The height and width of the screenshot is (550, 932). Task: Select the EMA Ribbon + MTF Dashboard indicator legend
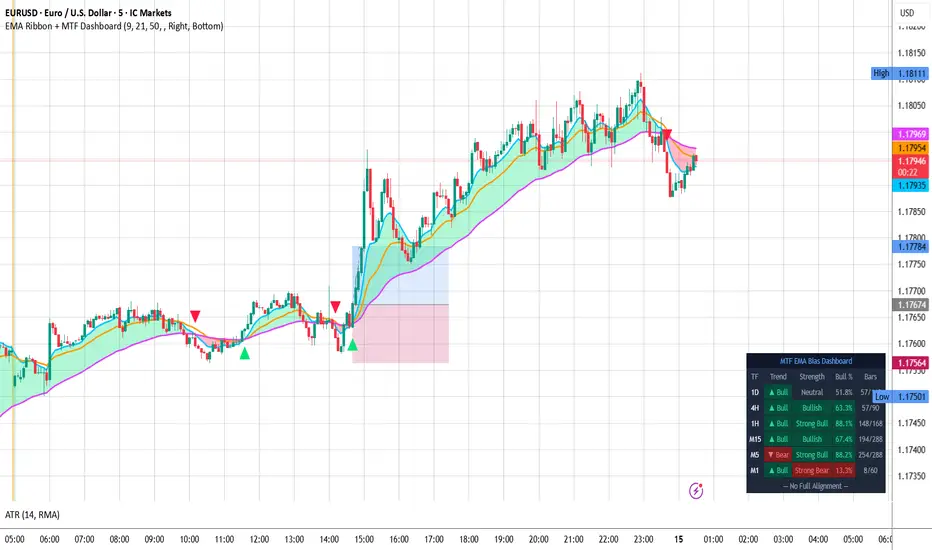tap(114, 26)
